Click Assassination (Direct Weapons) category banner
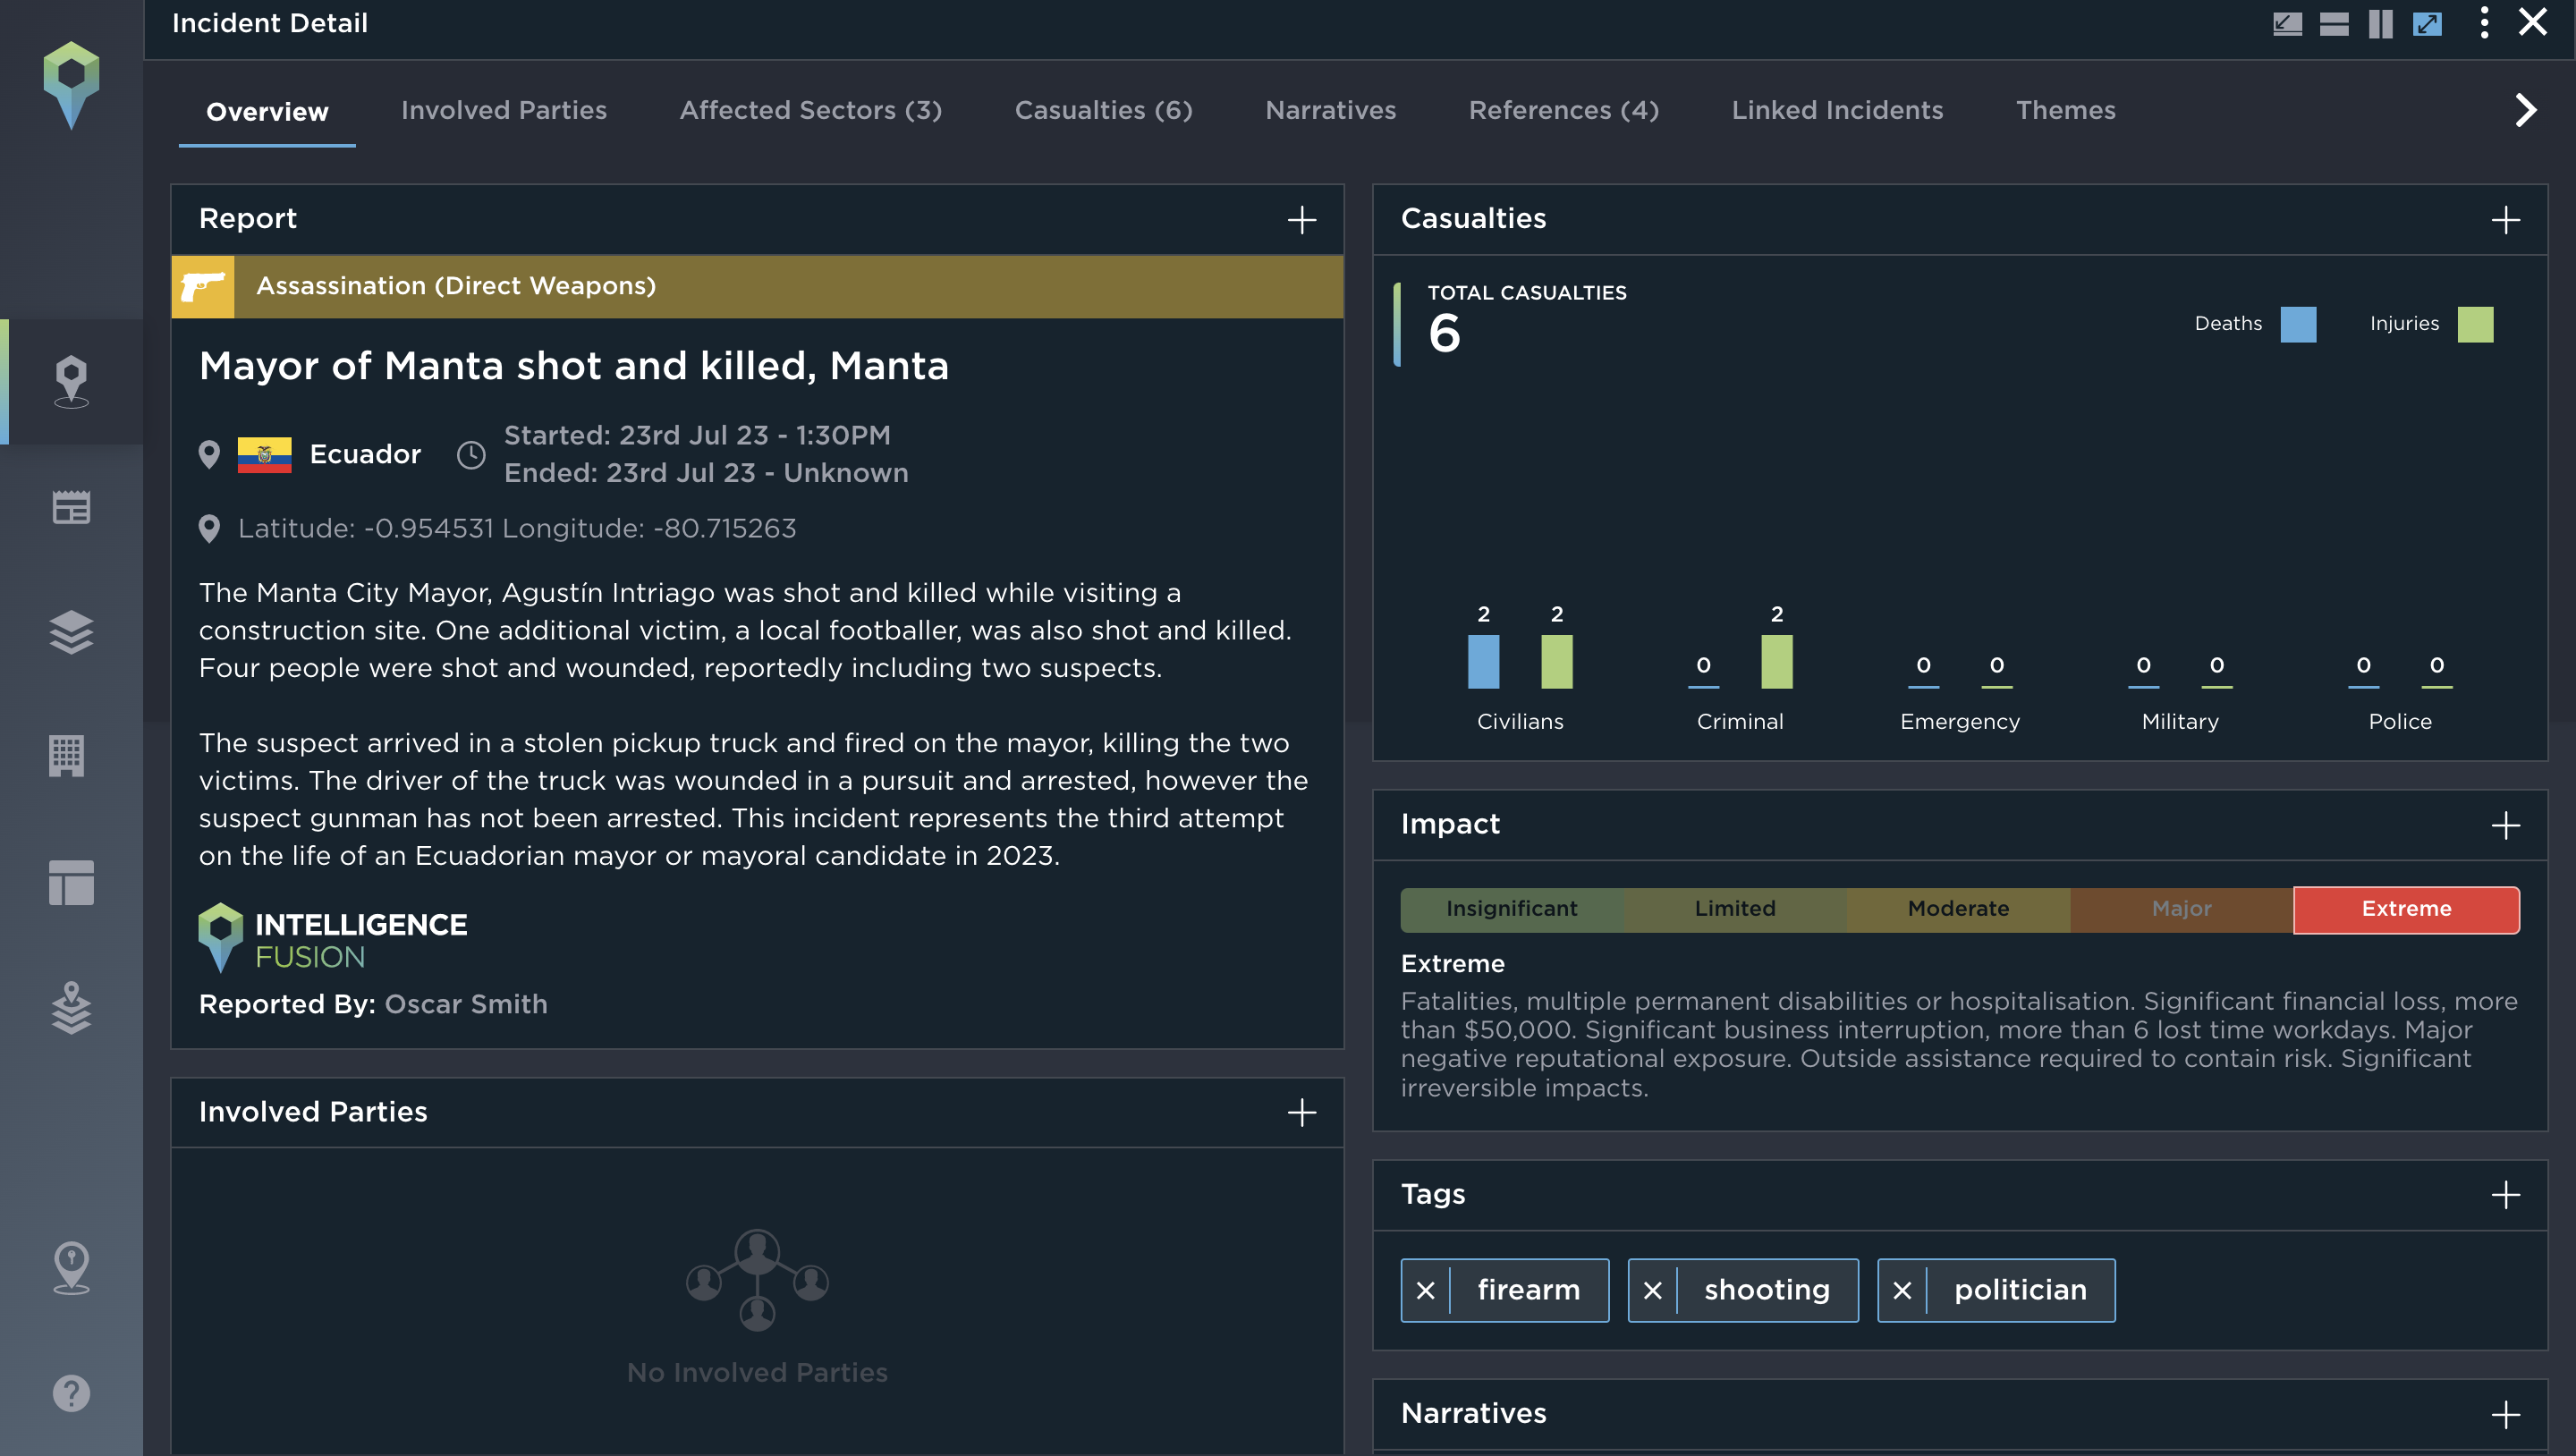 (757, 287)
